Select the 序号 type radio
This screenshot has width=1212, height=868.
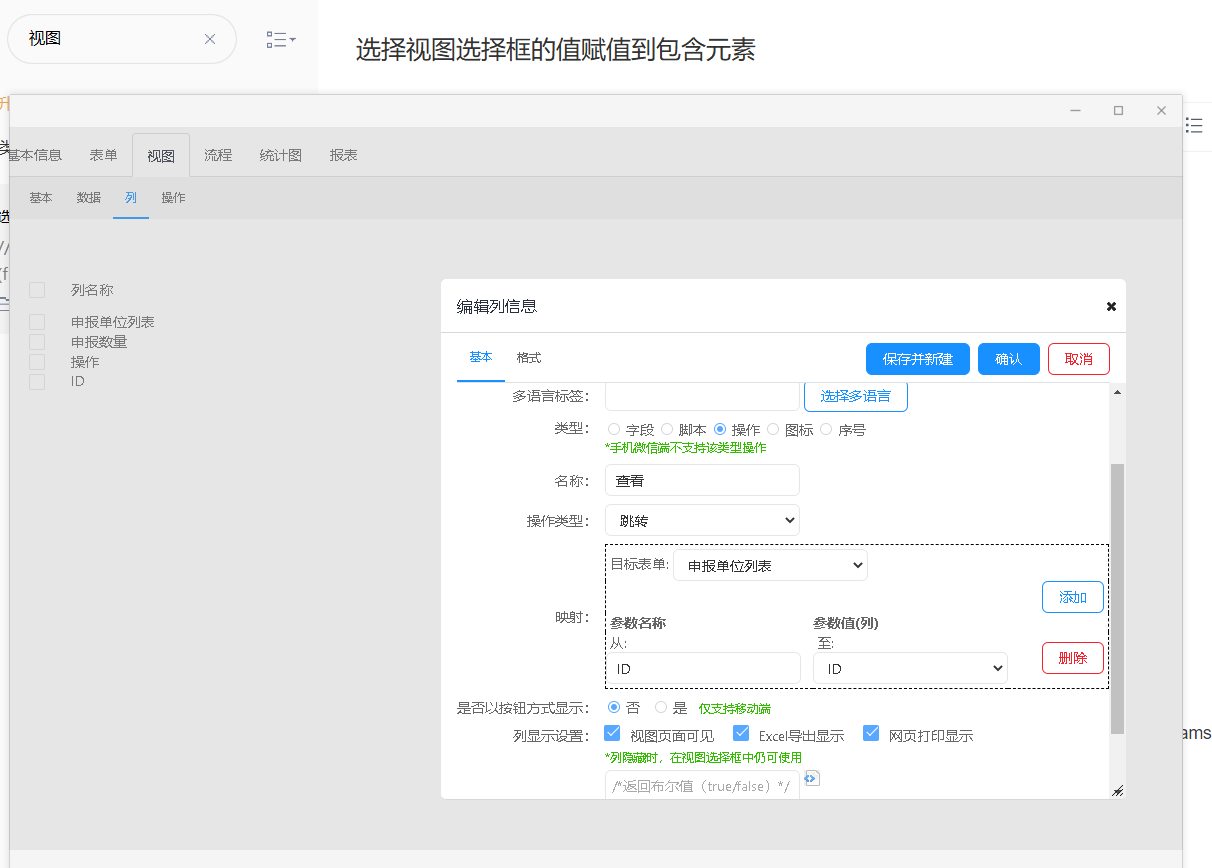click(x=826, y=429)
